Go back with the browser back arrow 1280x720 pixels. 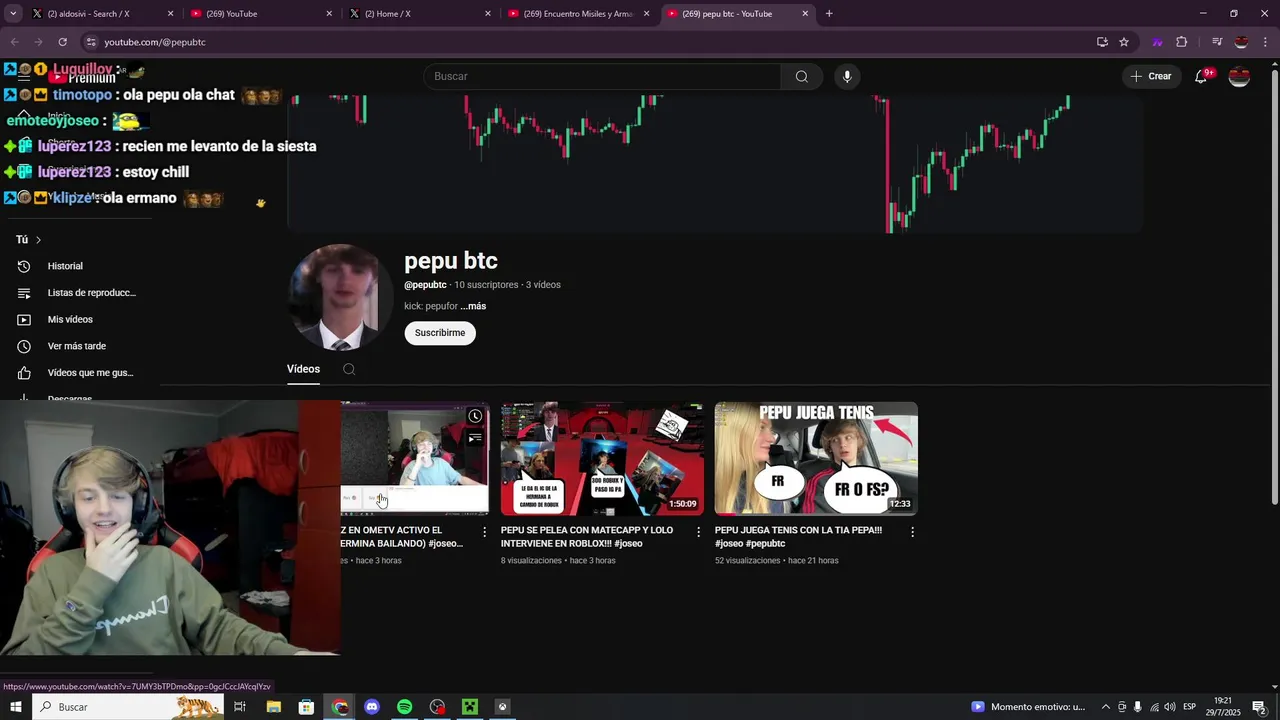click(14, 42)
